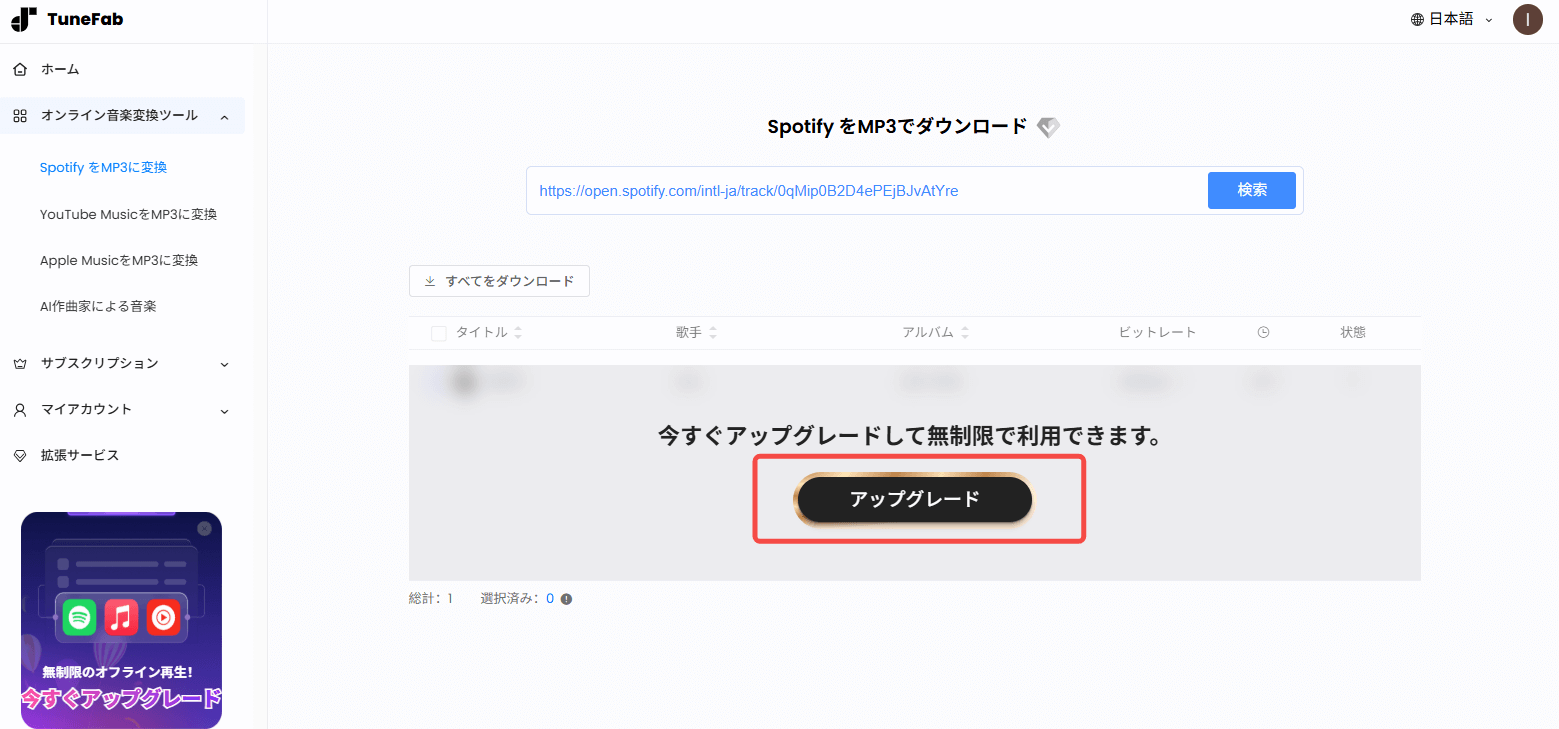Open the user avatar in top right
Screen dimensions: 1559x729
[1527, 19]
